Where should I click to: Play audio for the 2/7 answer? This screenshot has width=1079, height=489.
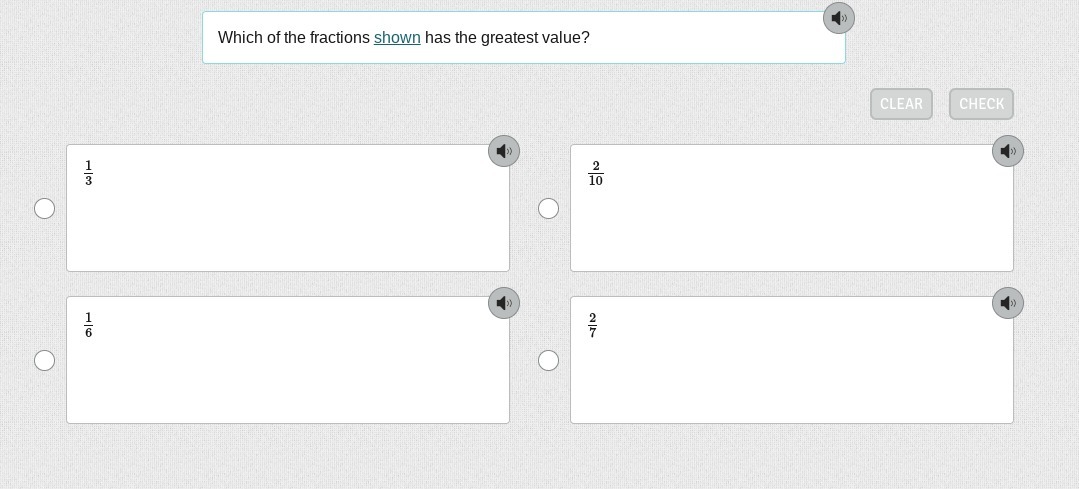point(1007,303)
